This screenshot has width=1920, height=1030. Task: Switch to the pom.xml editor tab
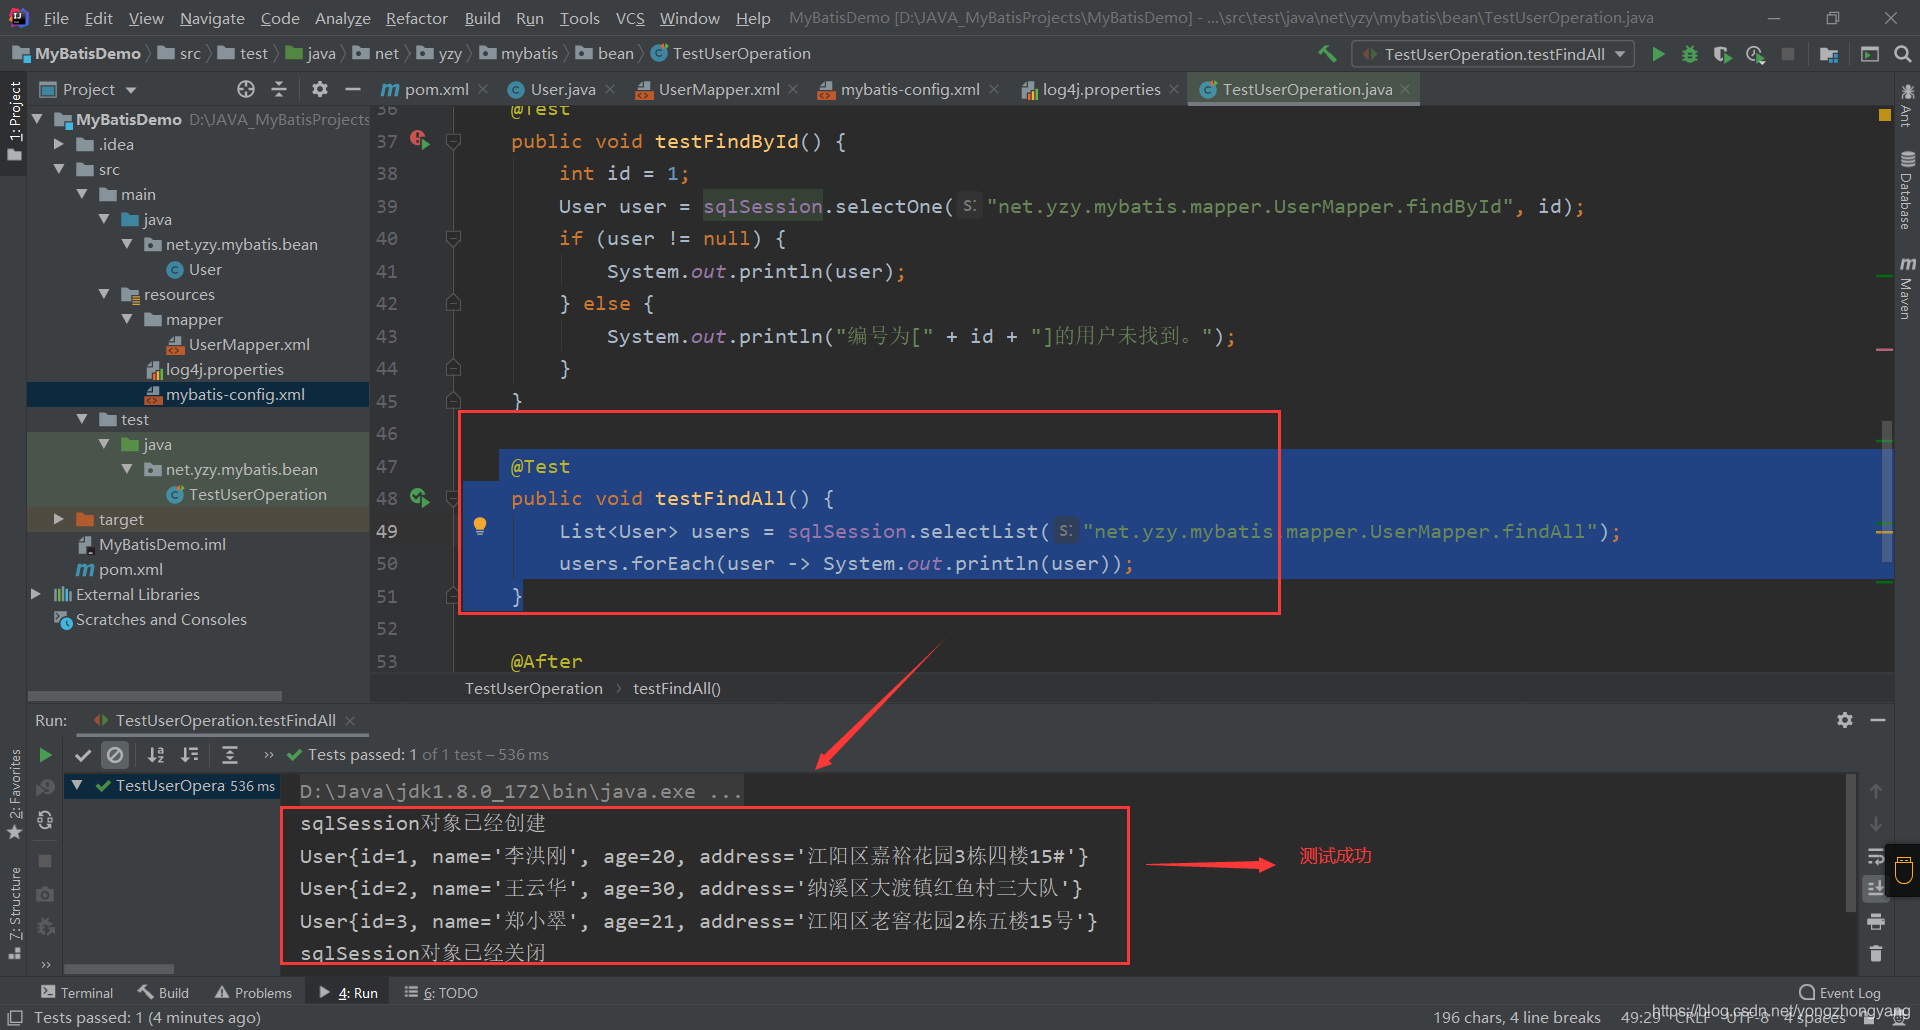[436, 89]
